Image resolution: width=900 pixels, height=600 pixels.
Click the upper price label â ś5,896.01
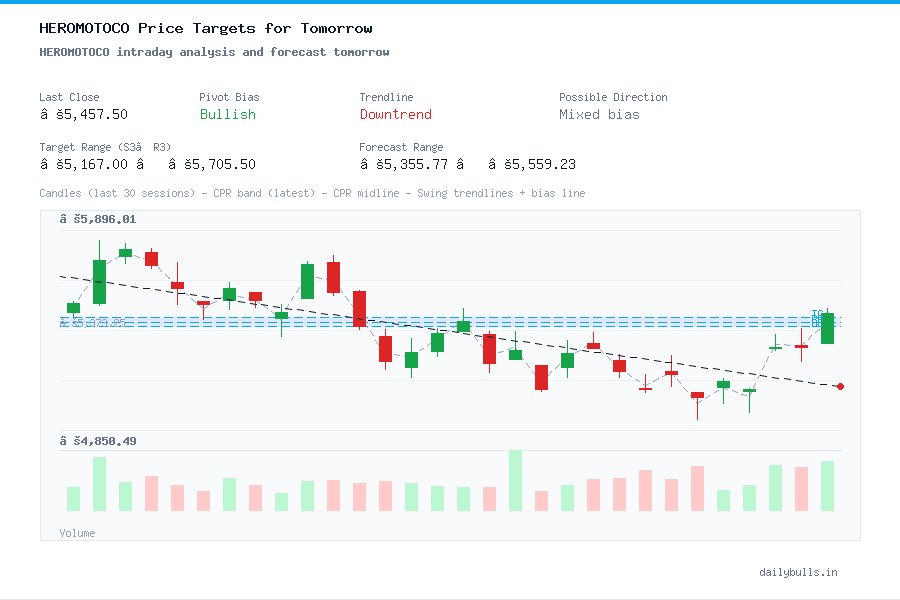click(x=98, y=219)
